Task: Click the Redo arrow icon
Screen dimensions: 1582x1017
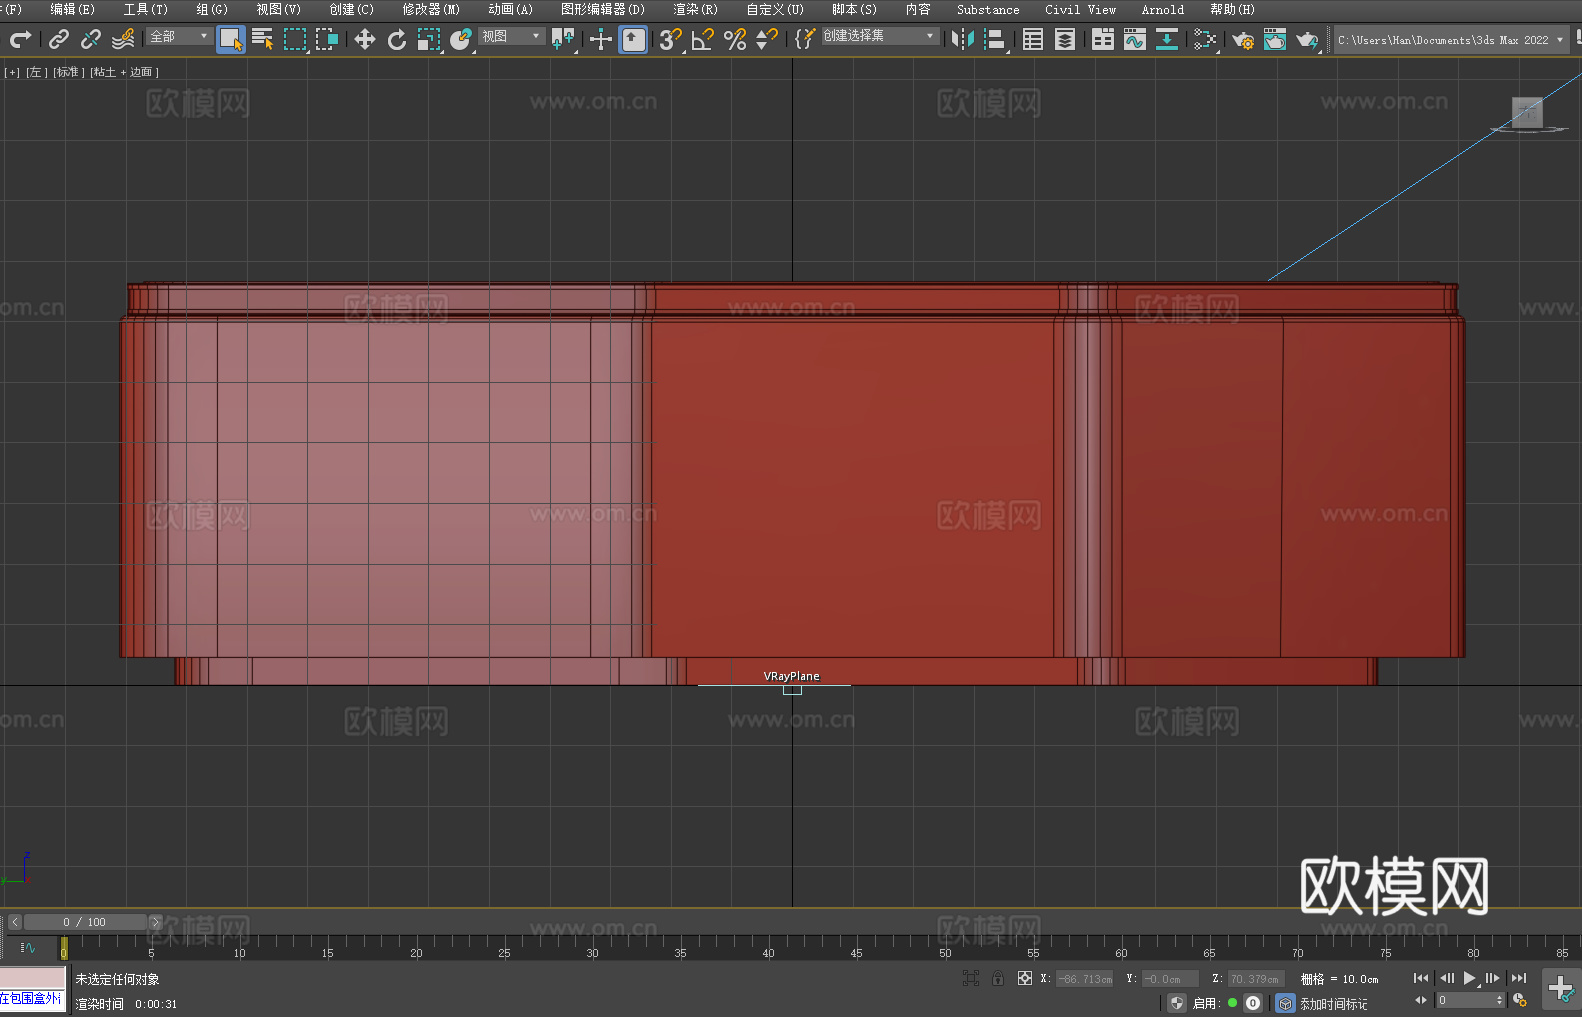Action: tap(20, 39)
